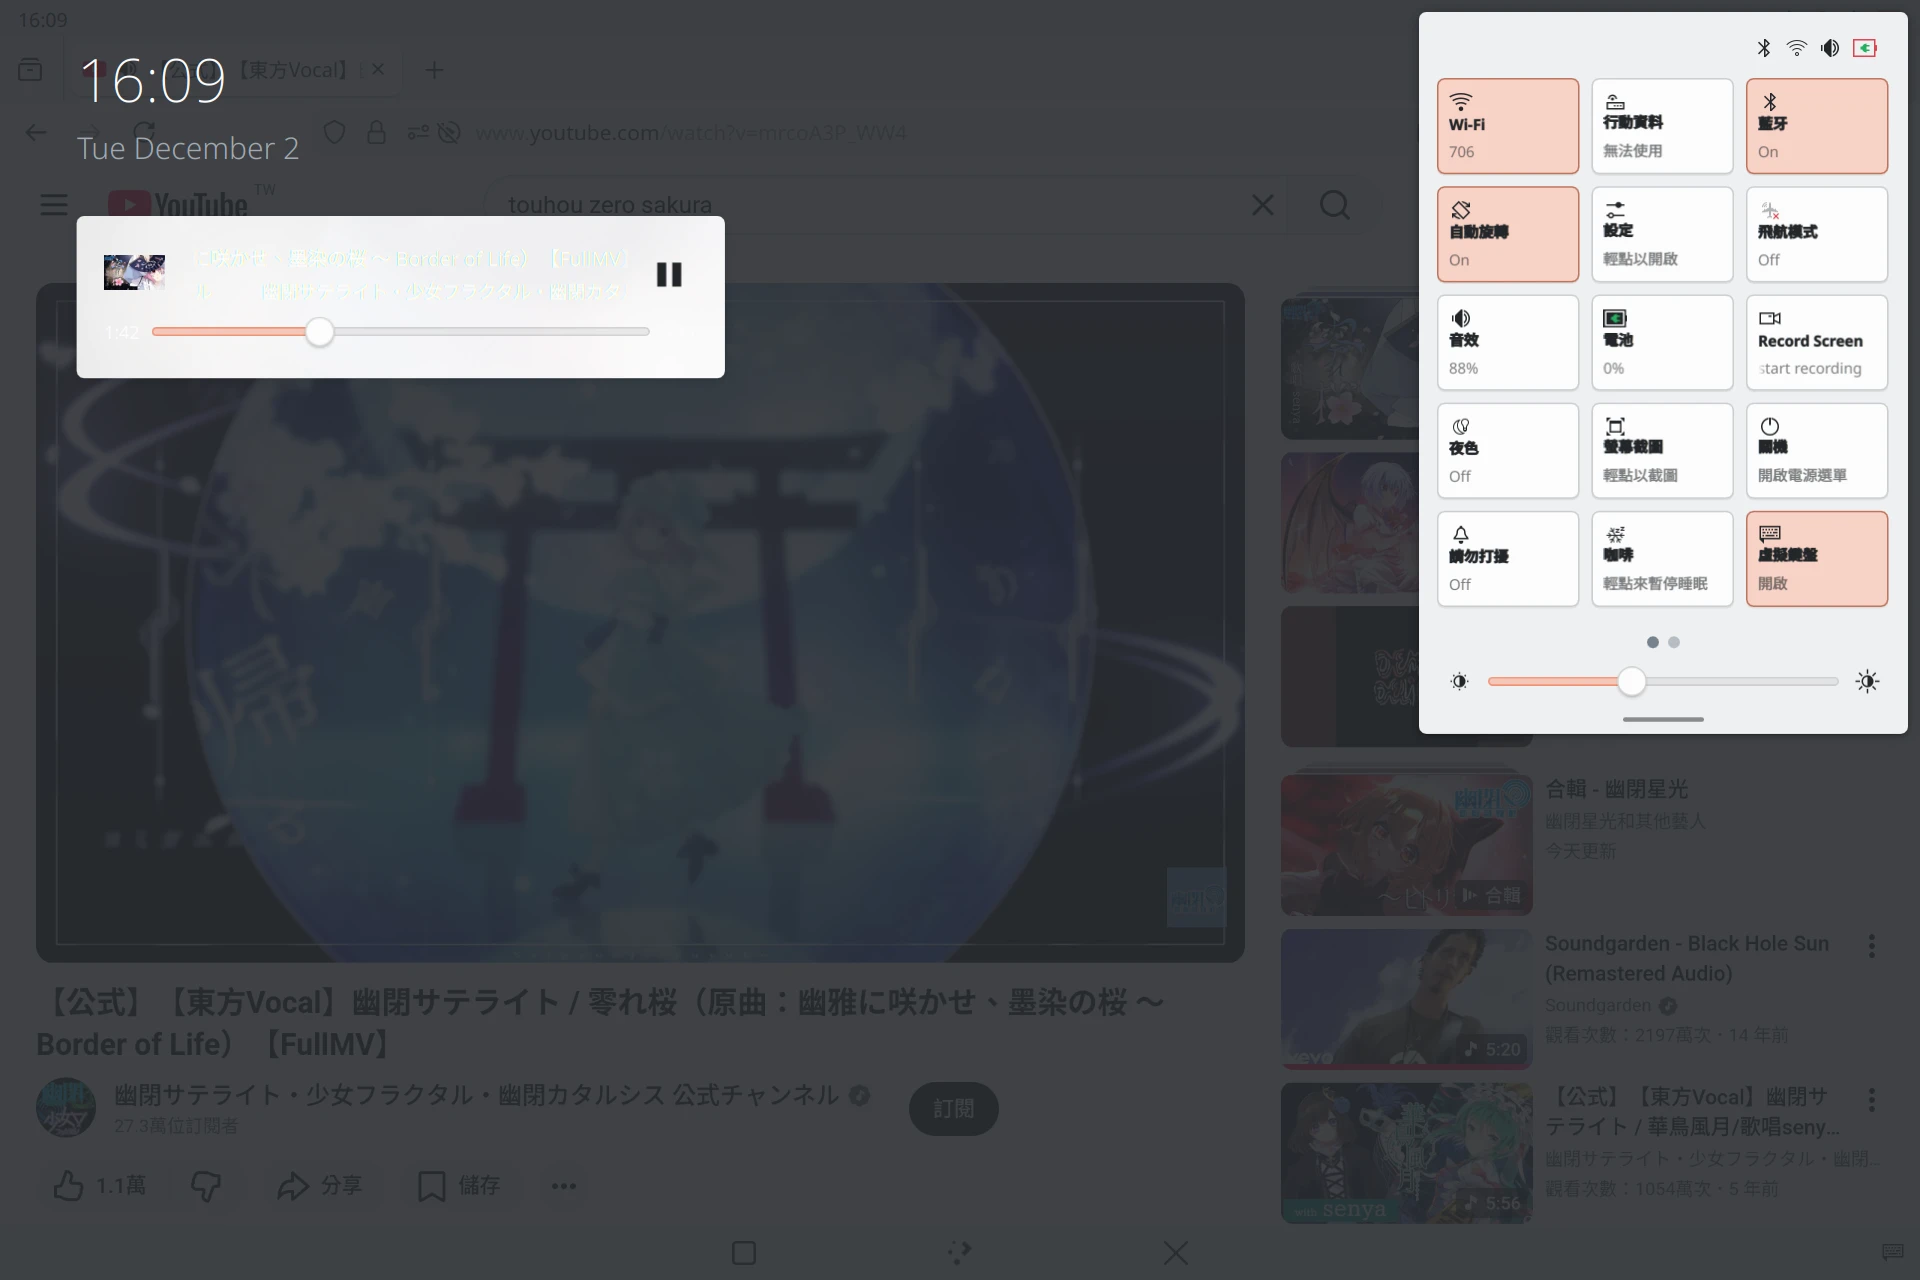Click the battery 0% tile
Viewport: 1920px width, 1280px height.
(x=1661, y=342)
